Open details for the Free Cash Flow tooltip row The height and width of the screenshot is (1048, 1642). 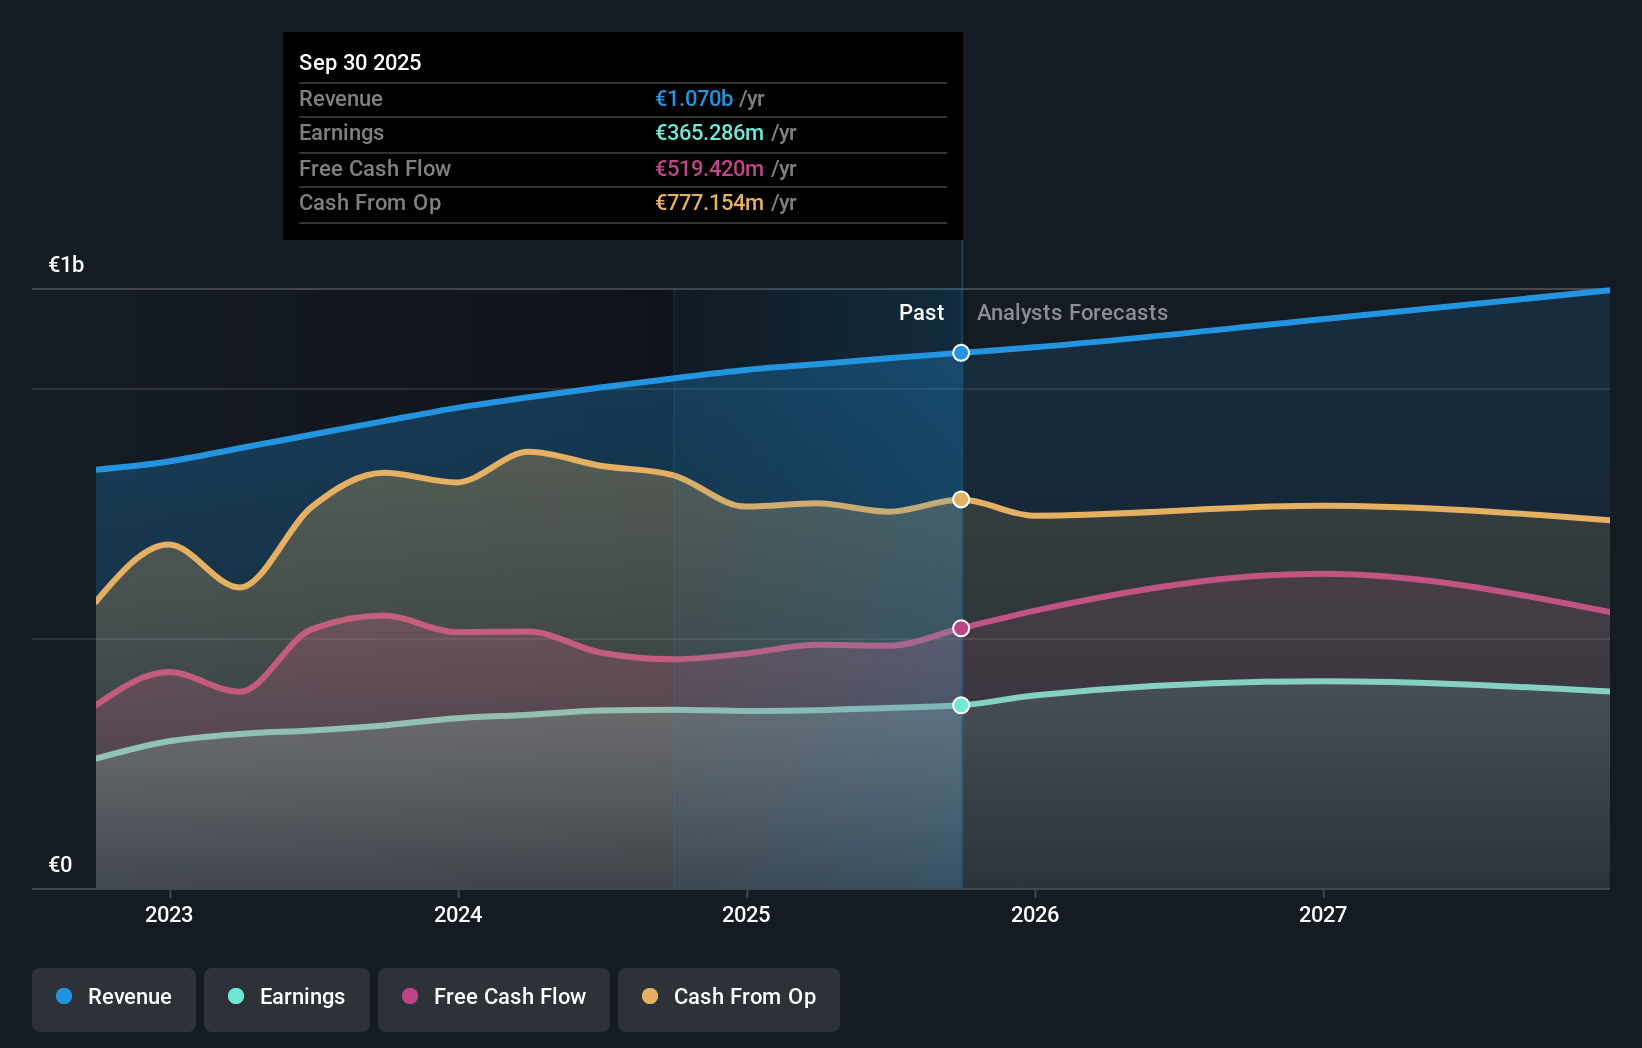622,168
